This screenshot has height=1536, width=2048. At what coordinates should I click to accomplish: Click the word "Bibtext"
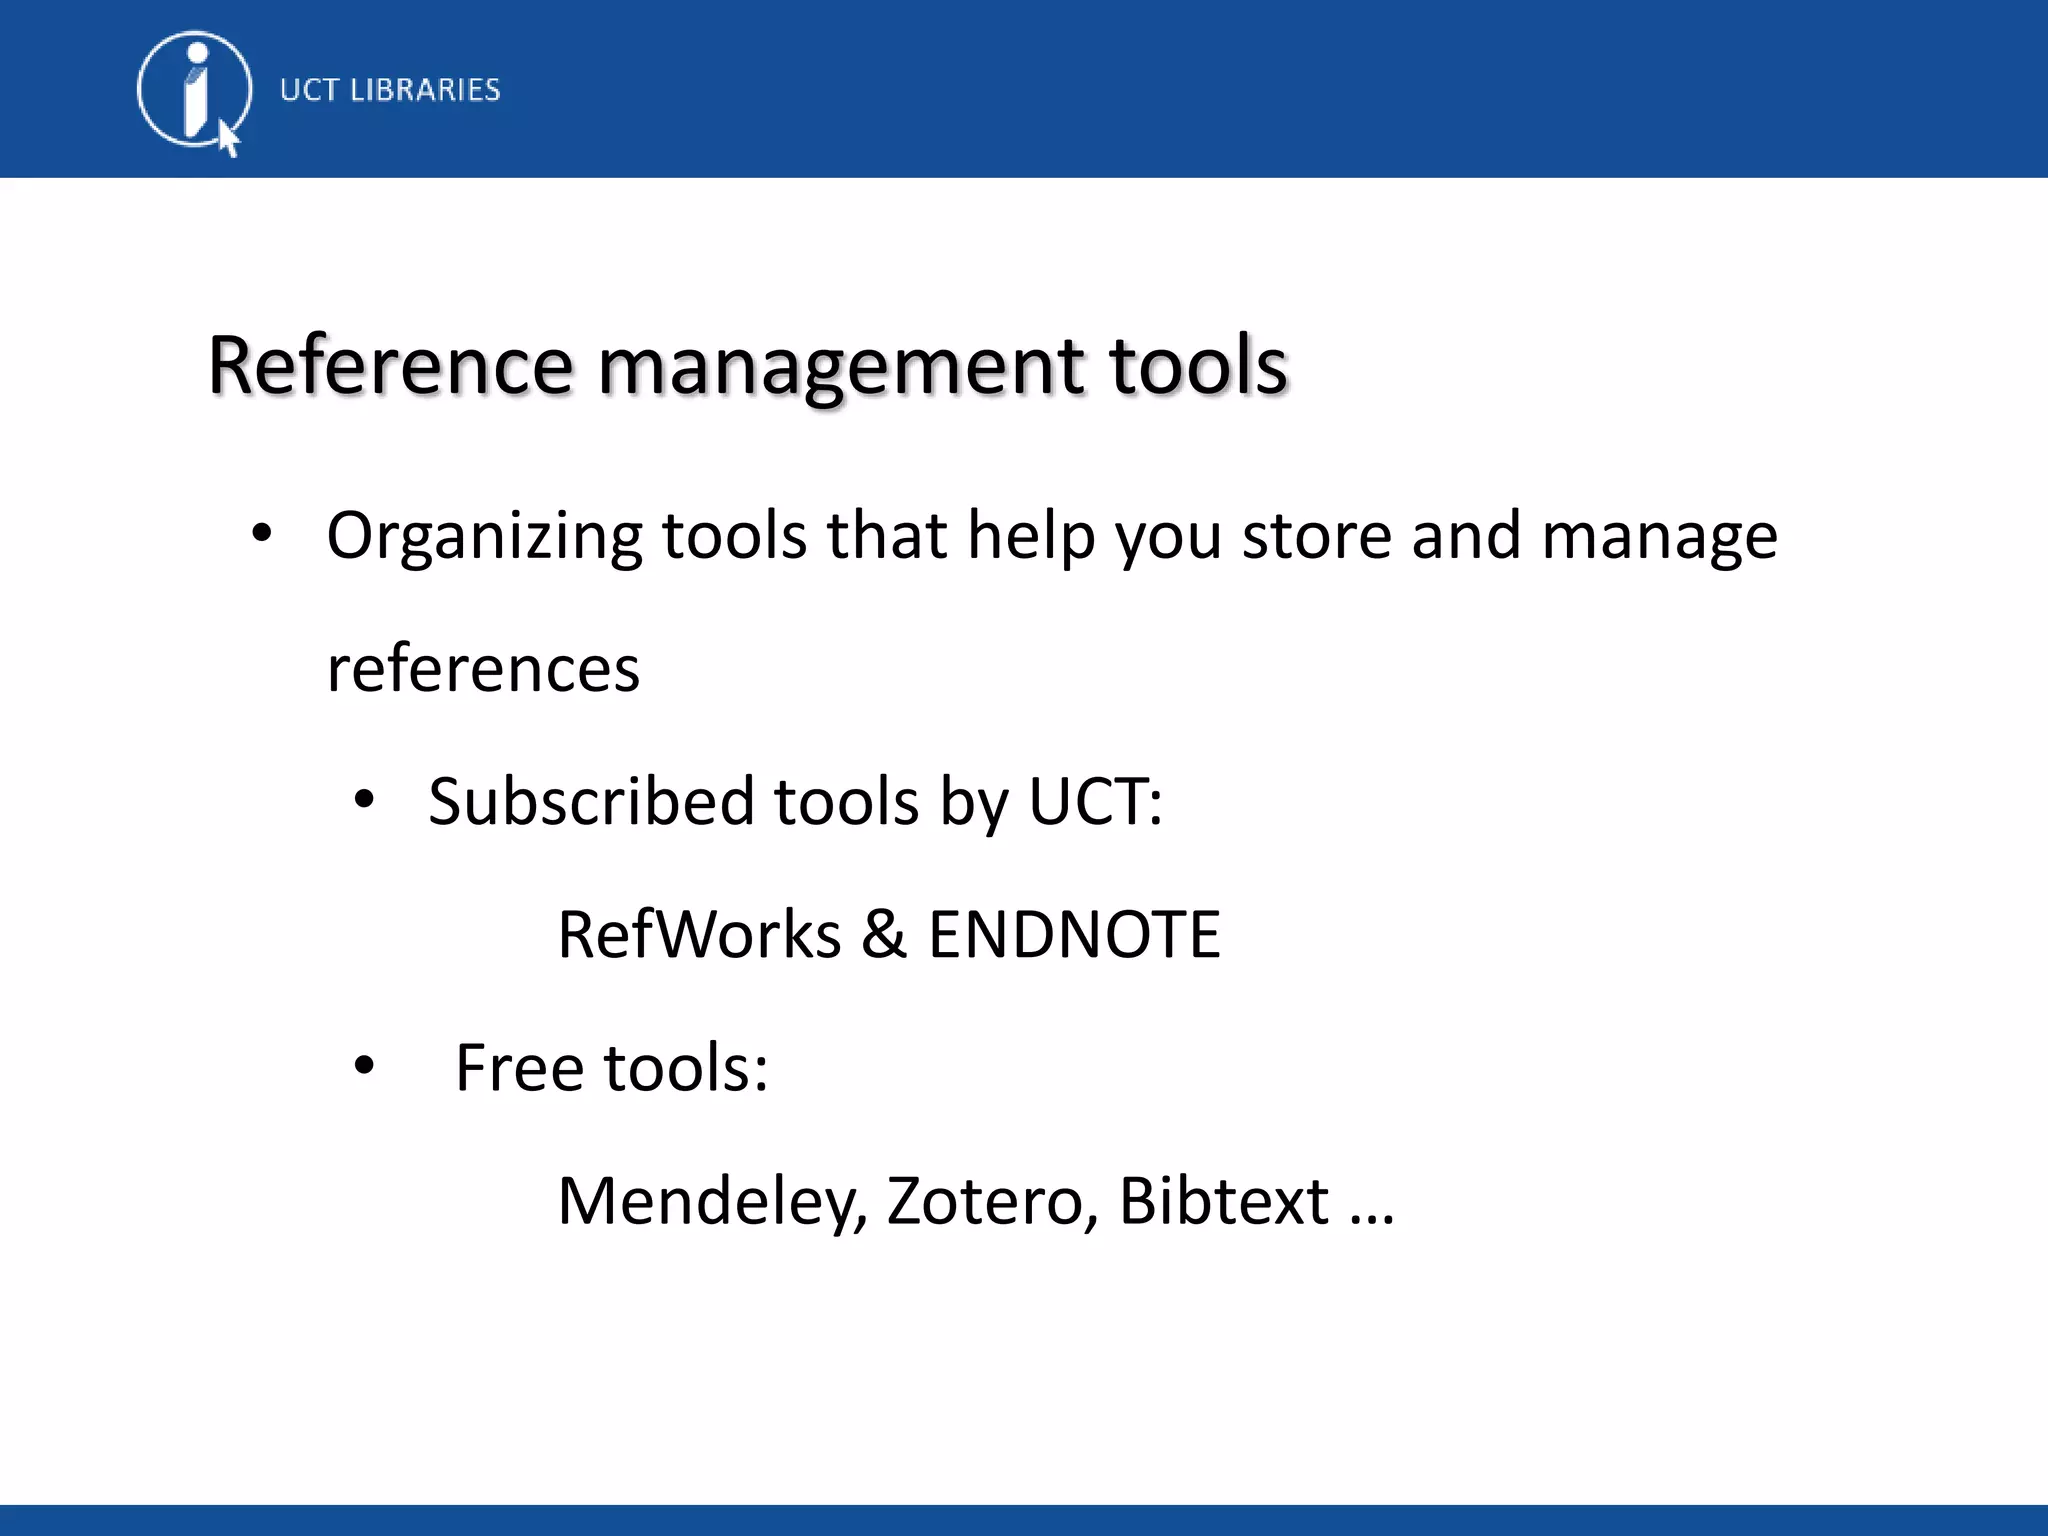[x=1223, y=1201]
